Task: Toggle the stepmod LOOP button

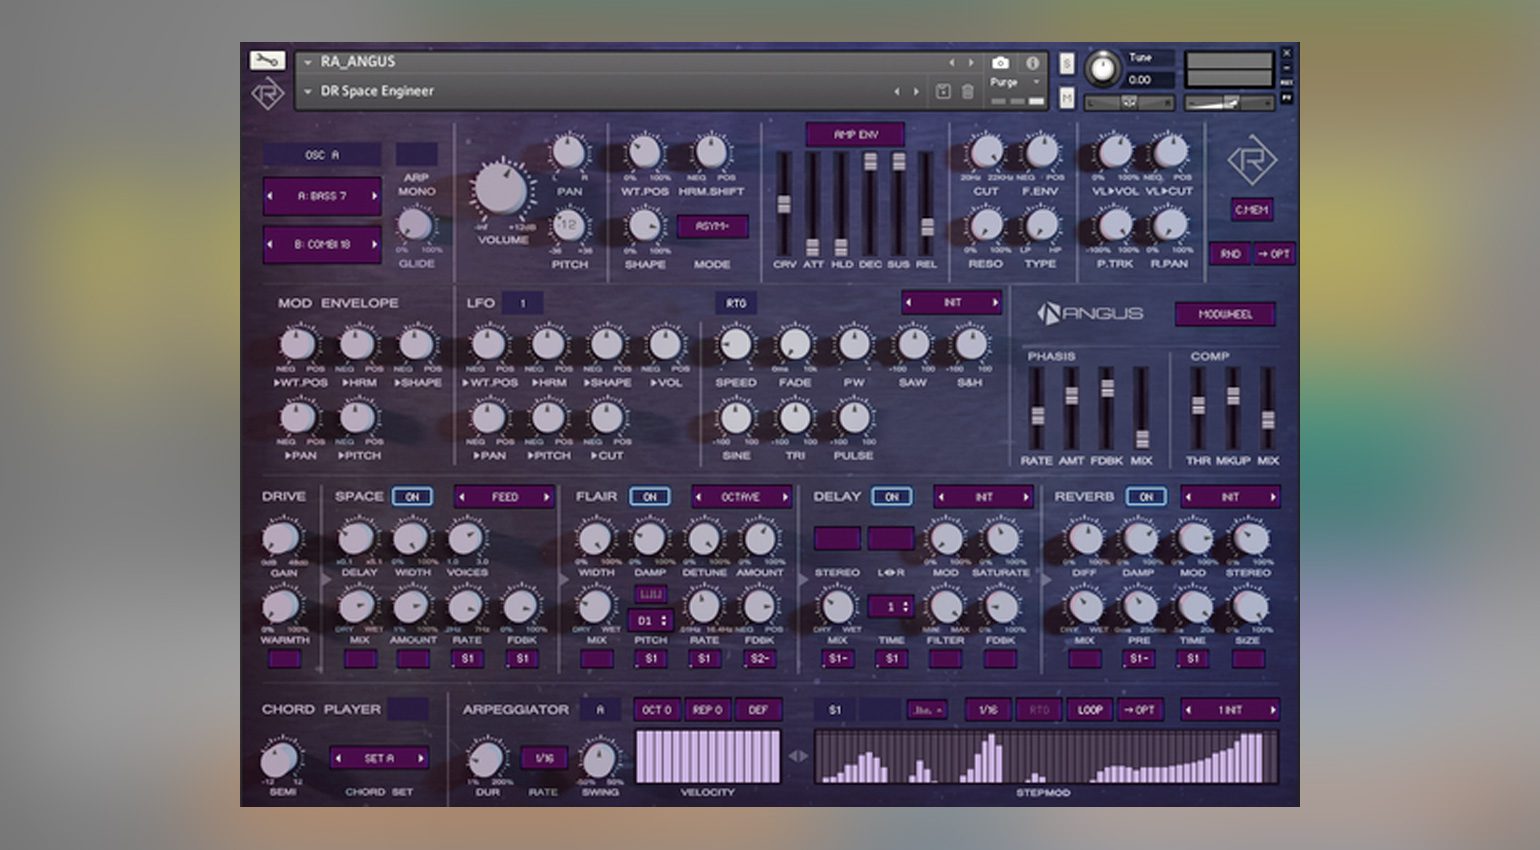Action: 1090,710
